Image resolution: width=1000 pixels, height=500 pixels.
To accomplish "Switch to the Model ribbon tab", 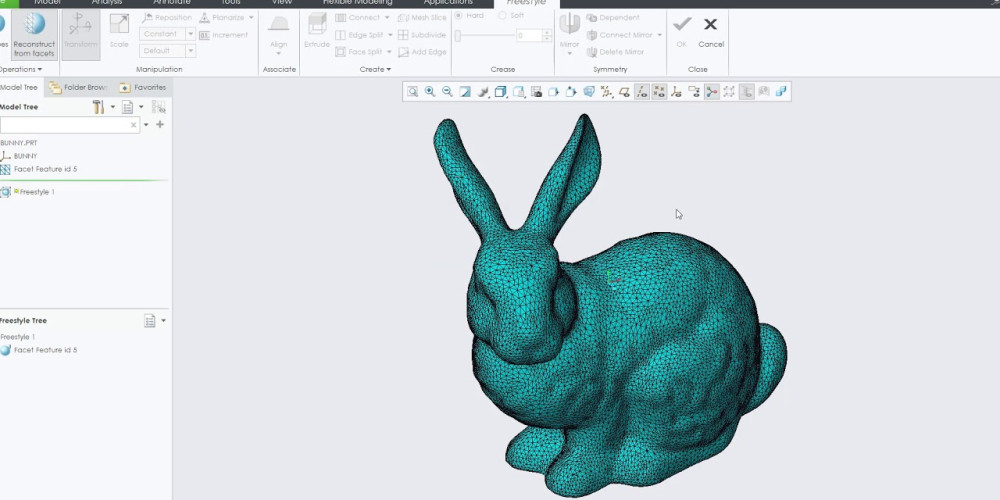I will pyautogui.click(x=47, y=3).
